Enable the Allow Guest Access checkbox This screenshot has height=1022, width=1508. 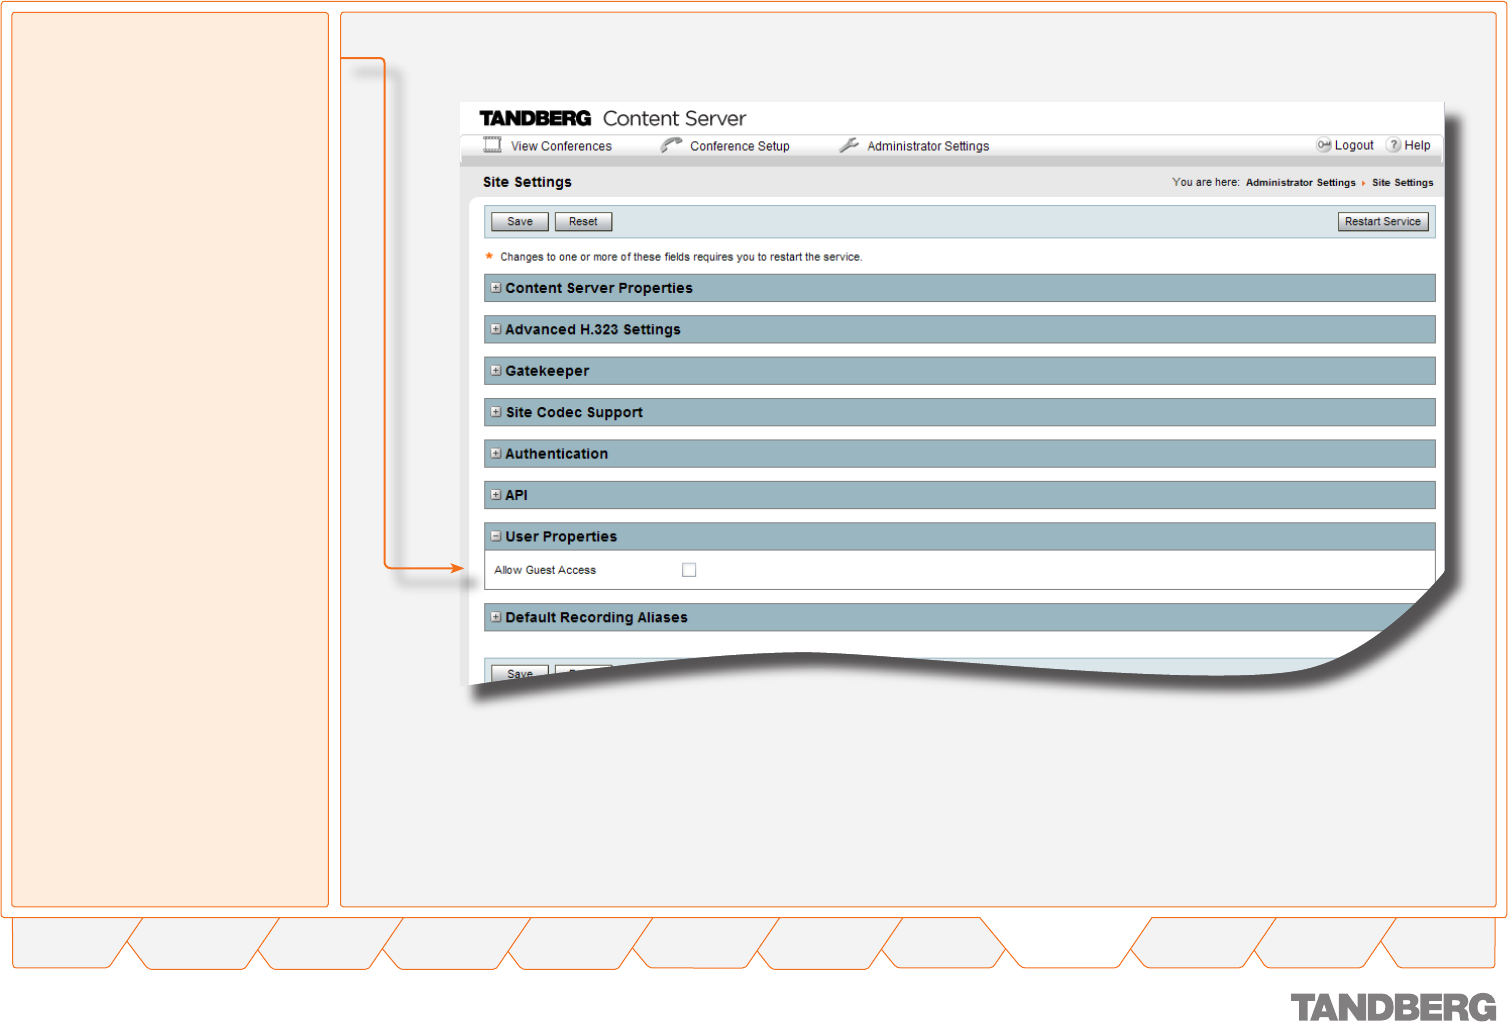coord(689,570)
